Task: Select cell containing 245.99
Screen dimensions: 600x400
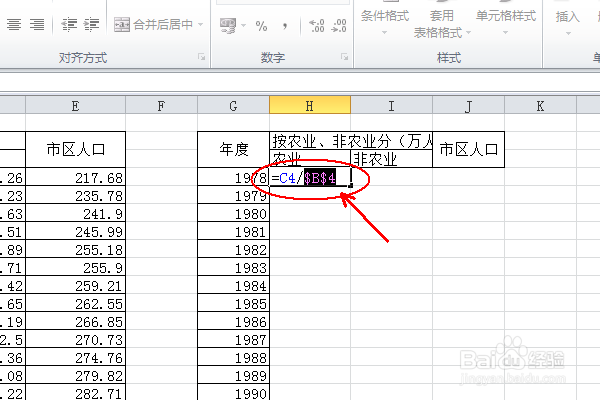Action: pyautogui.click(x=75, y=232)
